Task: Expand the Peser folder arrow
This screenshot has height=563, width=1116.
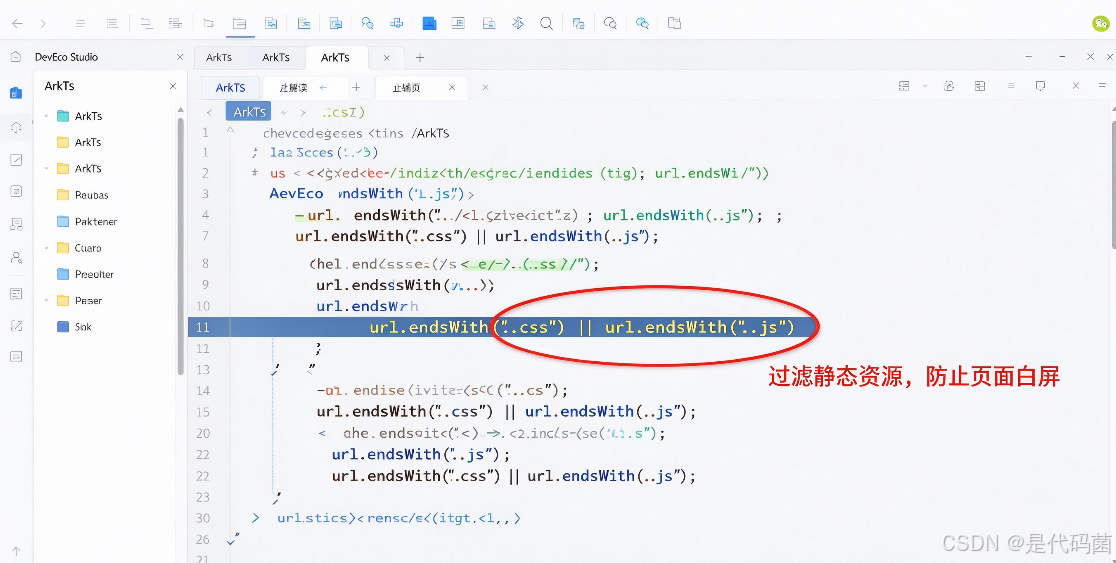Action: 47,300
